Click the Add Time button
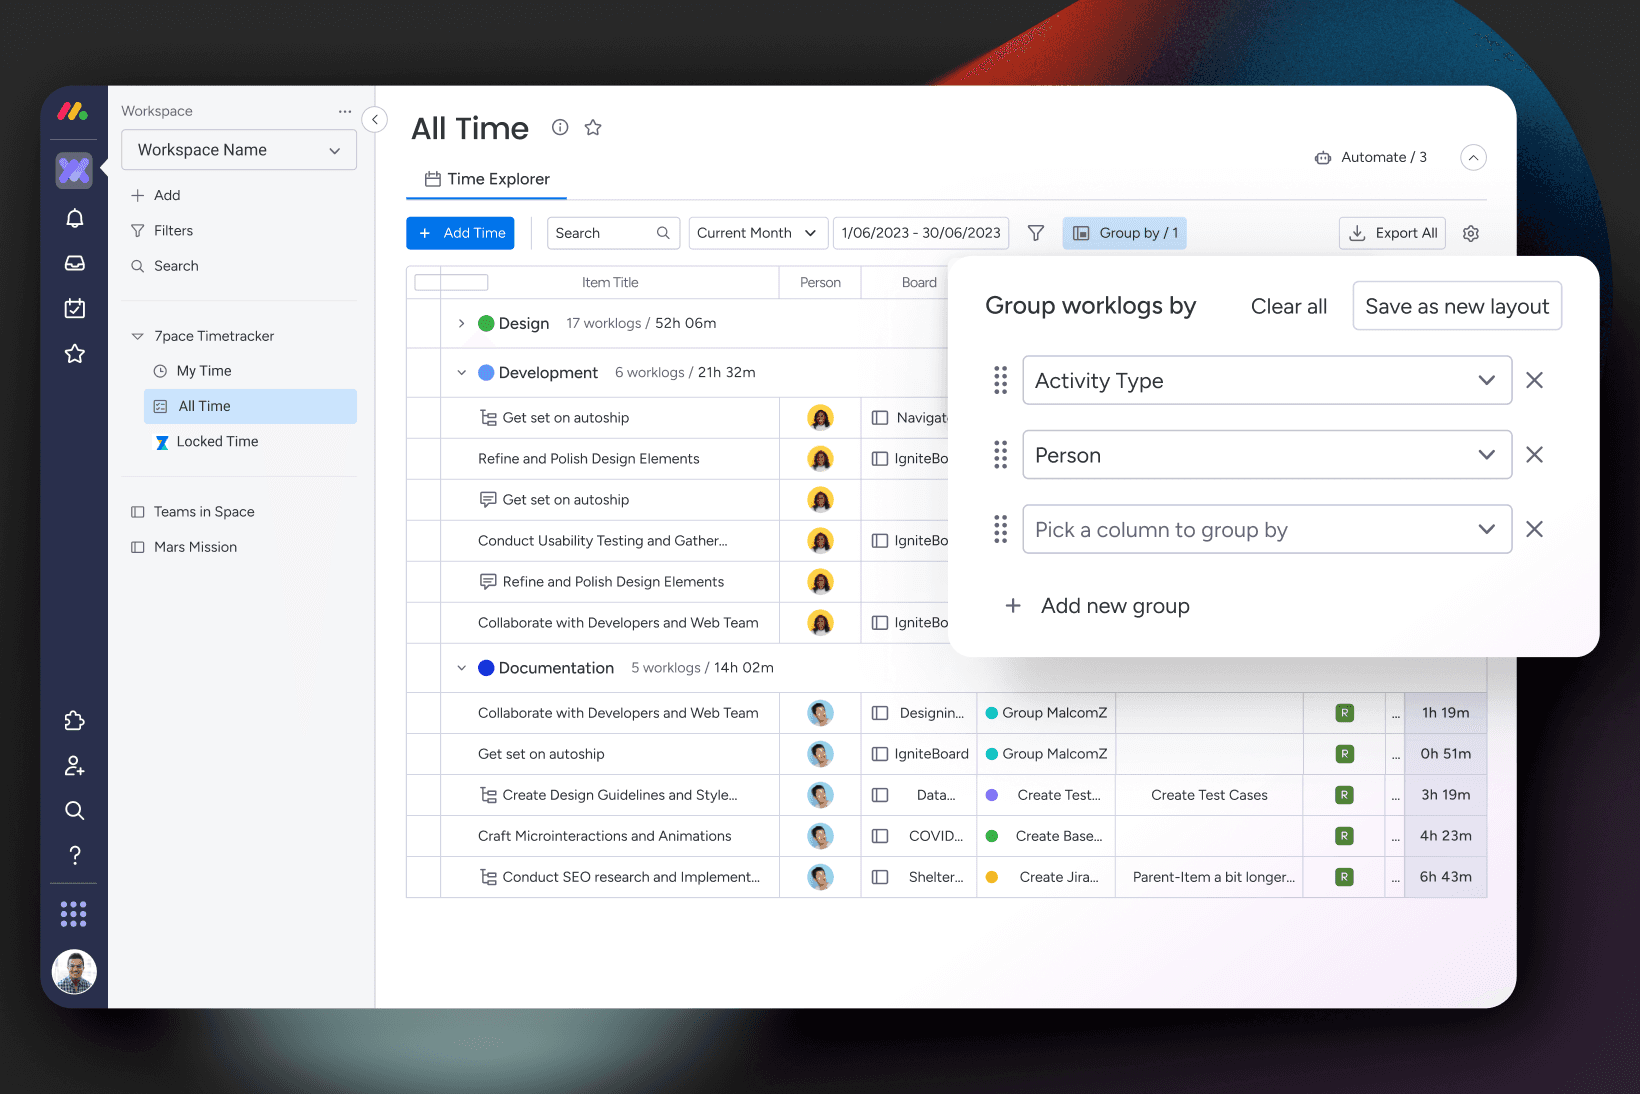Image resolution: width=1640 pixels, height=1094 pixels. [460, 233]
